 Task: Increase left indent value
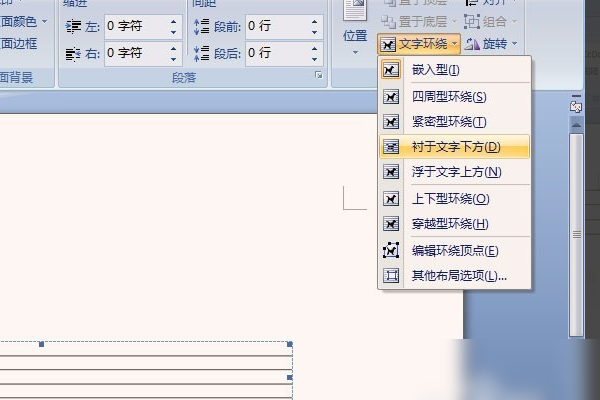[x=174, y=21]
